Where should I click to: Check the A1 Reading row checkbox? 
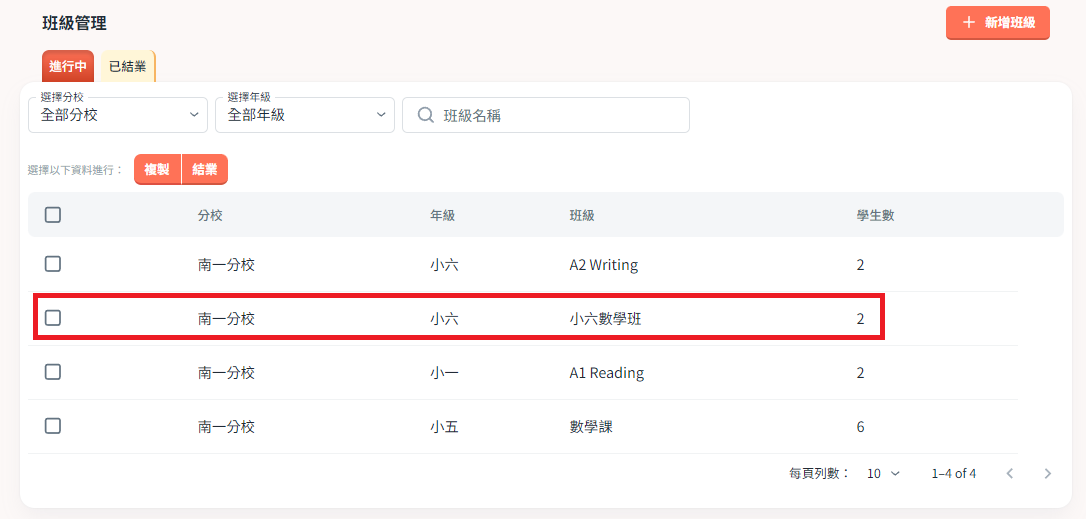tap(53, 372)
